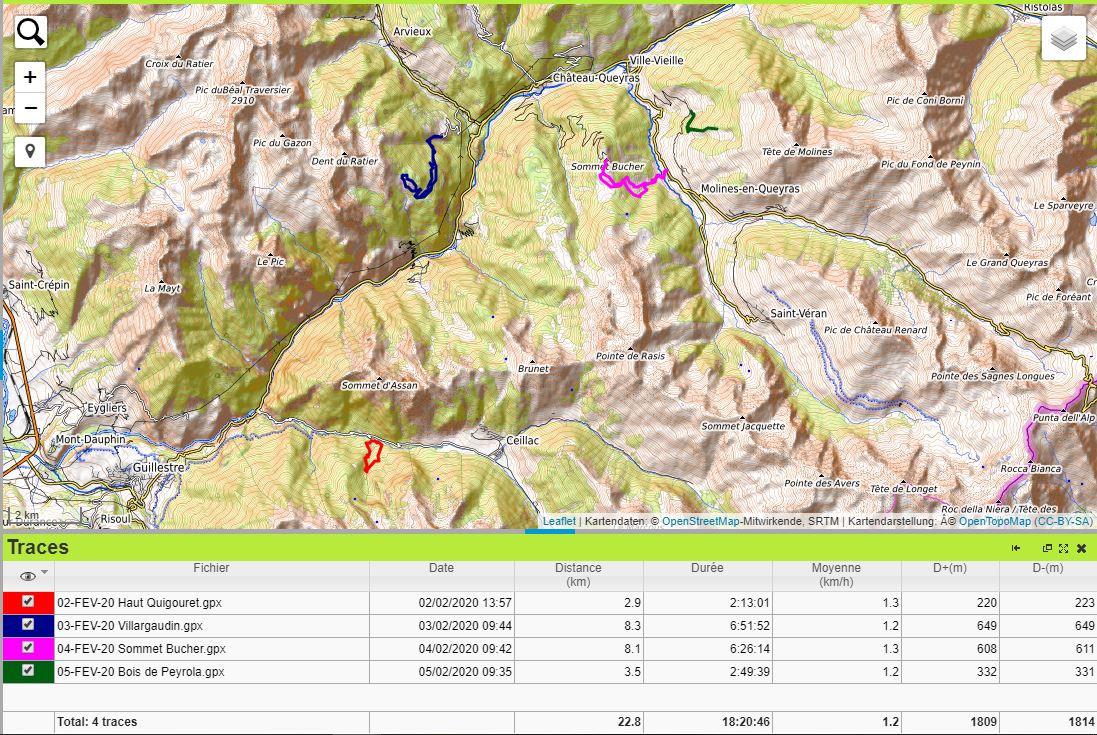Uncheck the Haut Quigouret trace checkbox
Image resolution: width=1097 pixels, height=735 pixels.
[28, 602]
